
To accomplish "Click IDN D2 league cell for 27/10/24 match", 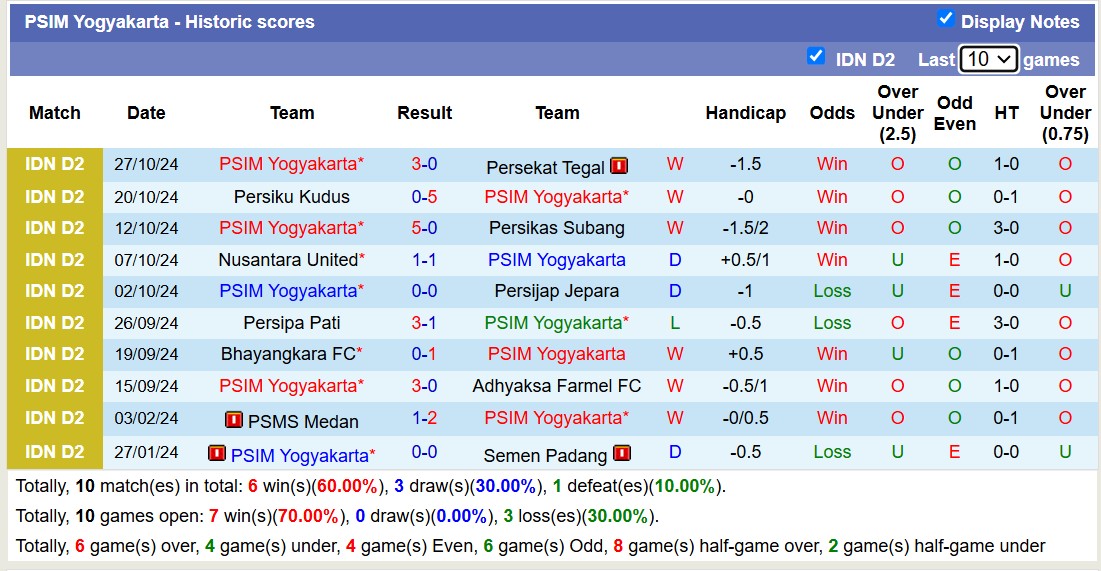I will 55,165.
